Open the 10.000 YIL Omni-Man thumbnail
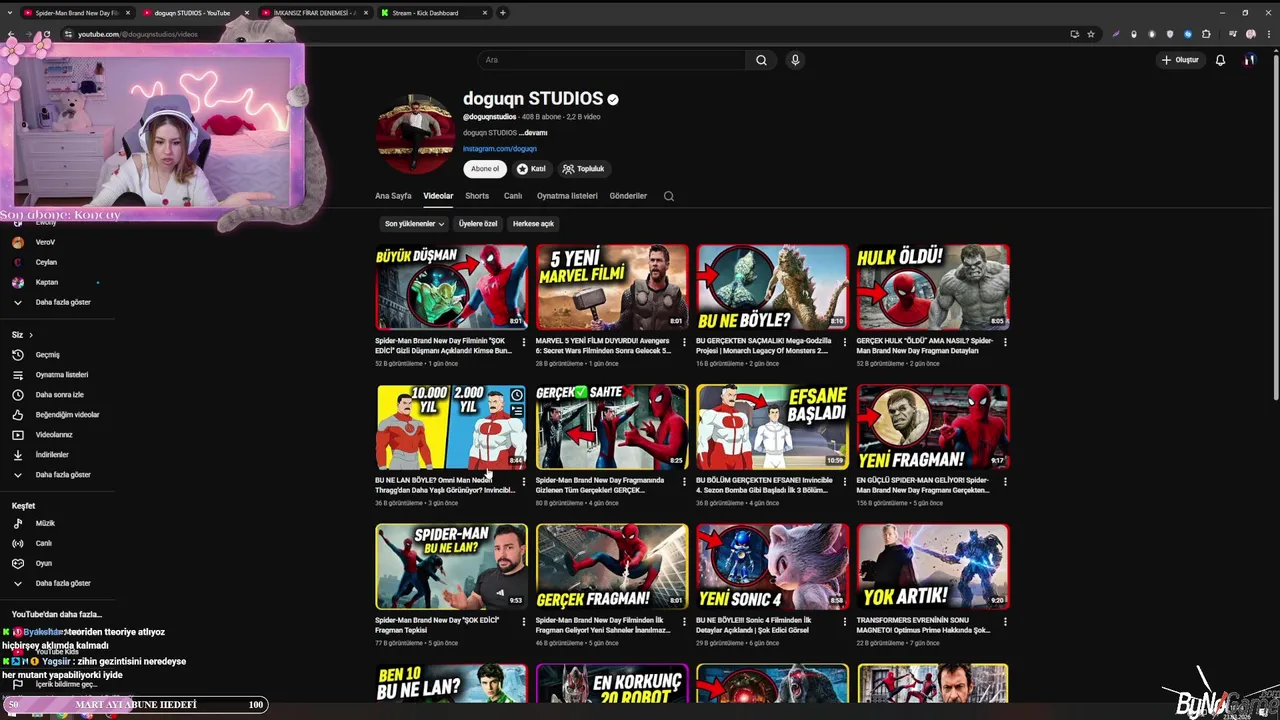 click(451, 427)
